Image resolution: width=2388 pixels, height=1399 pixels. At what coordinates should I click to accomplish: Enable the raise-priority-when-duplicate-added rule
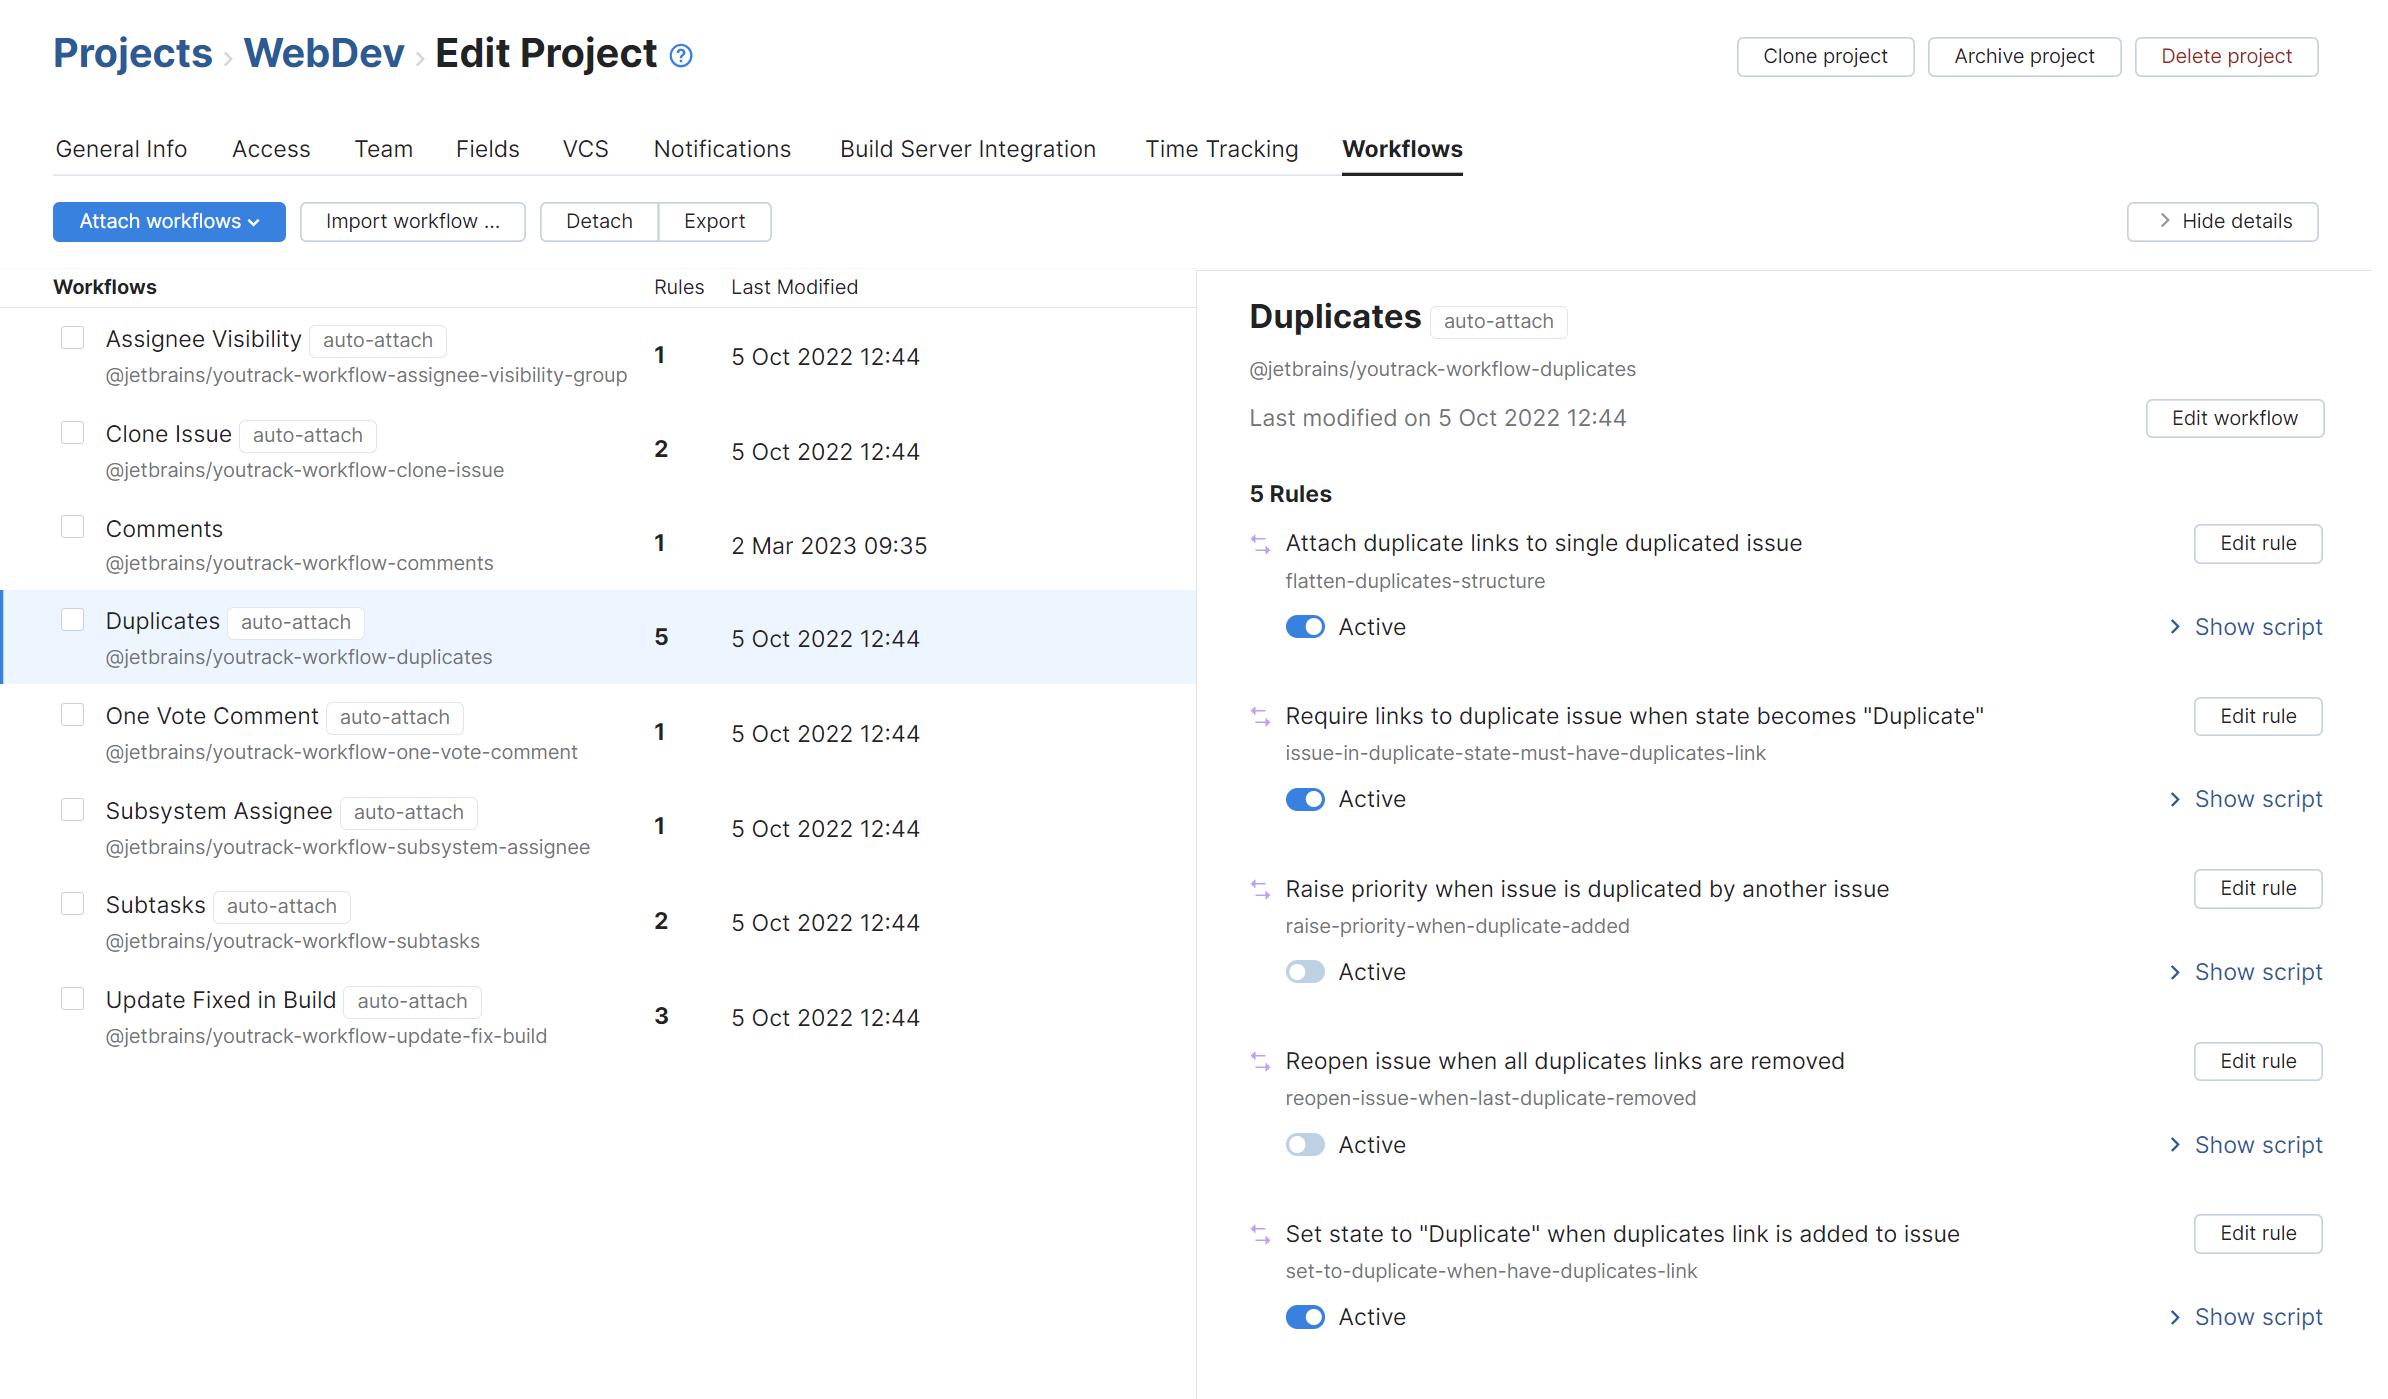(1305, 971)
